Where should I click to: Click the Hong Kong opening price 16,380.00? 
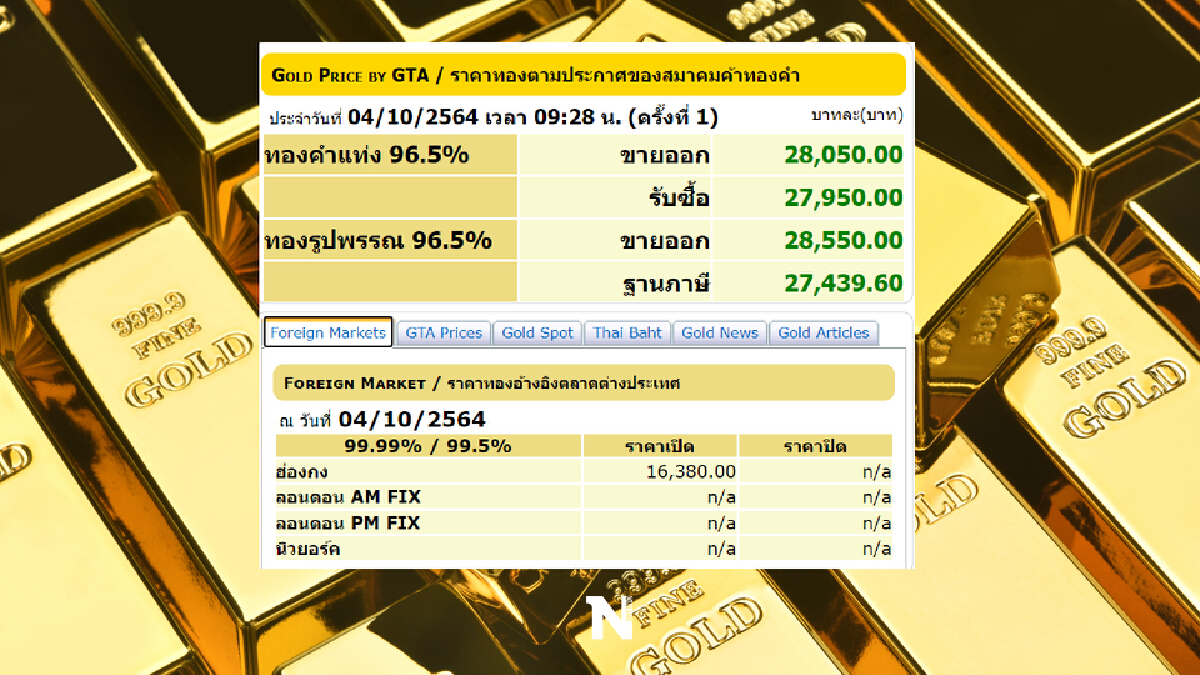[x=691, y=471]
